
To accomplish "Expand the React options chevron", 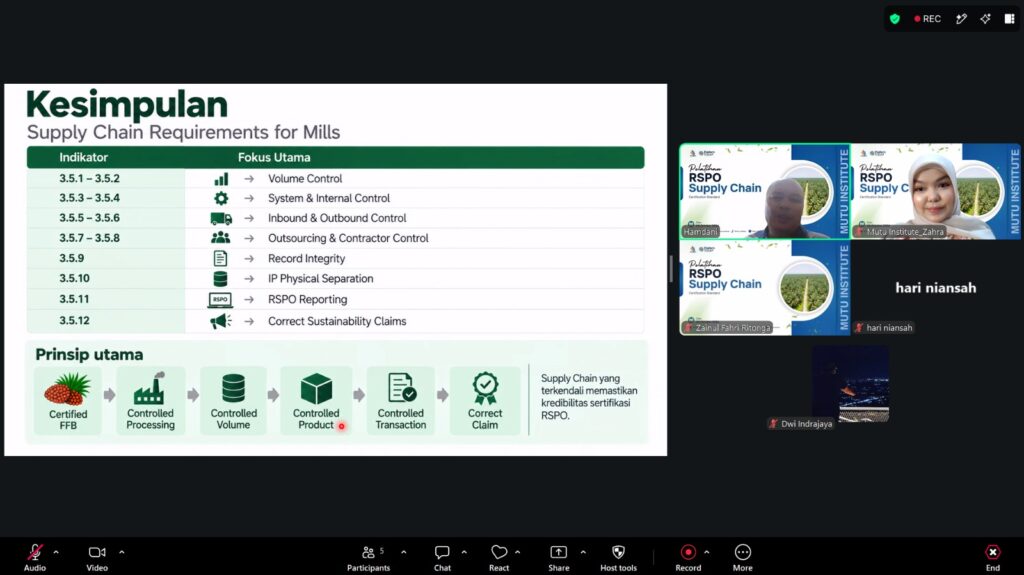I will coord(517,552).
